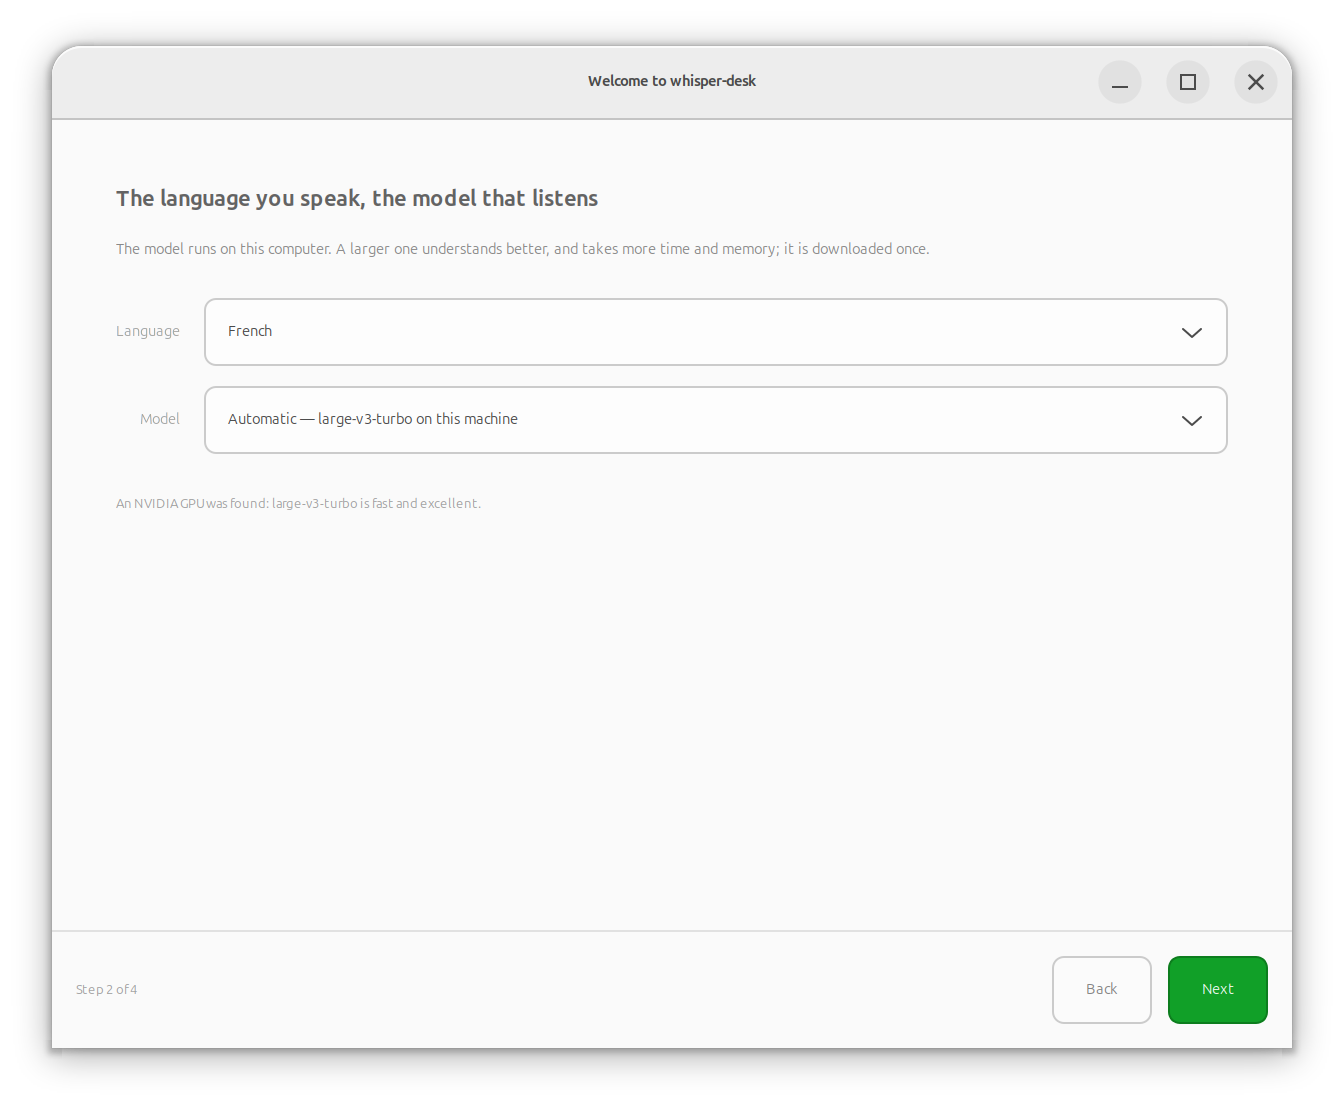Click the heading 'The language you speak, the model that listens'

tap(357, 198)
